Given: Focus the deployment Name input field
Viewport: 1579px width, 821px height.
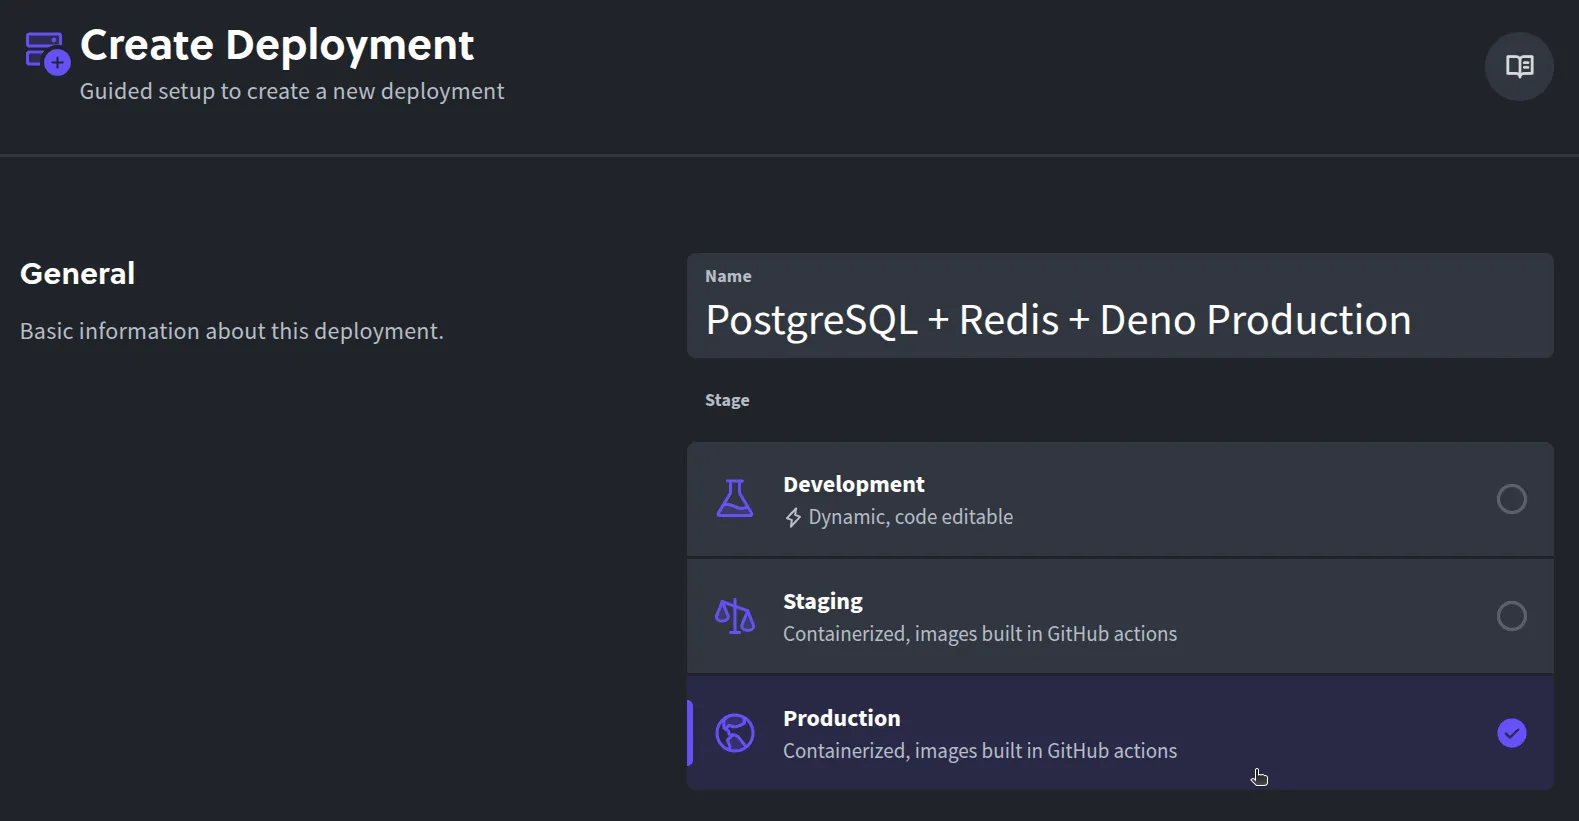Looking at the screenshot, I should point(1119,321).
